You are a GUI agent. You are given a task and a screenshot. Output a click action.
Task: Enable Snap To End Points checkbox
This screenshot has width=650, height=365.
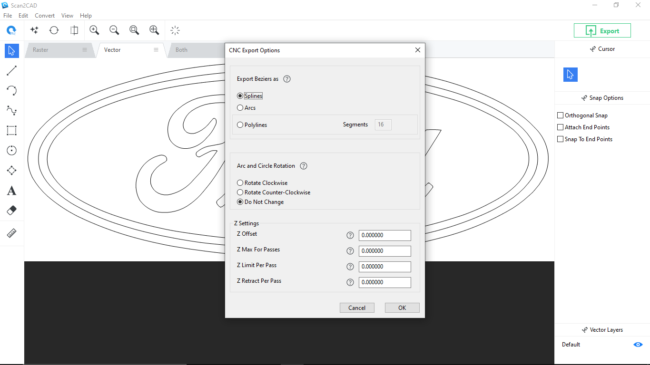(x=560, y=139)
